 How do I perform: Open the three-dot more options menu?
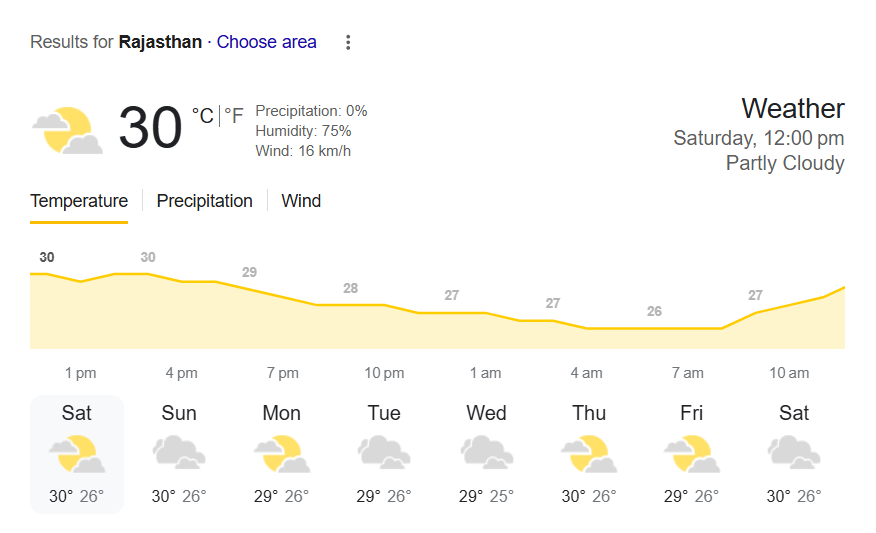(x=348, y=42)
